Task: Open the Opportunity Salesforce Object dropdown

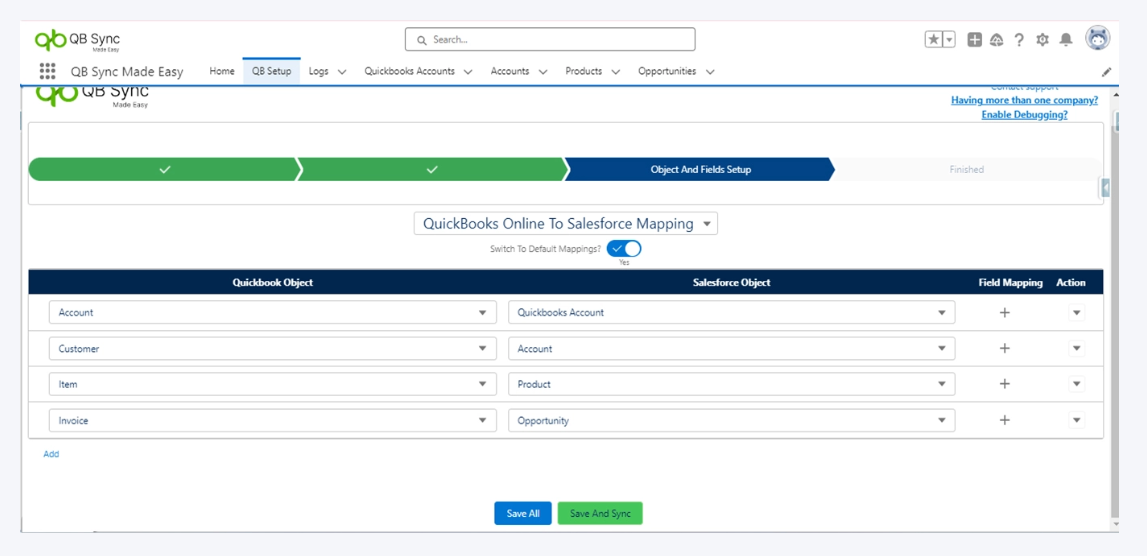Action: point(731,421)
